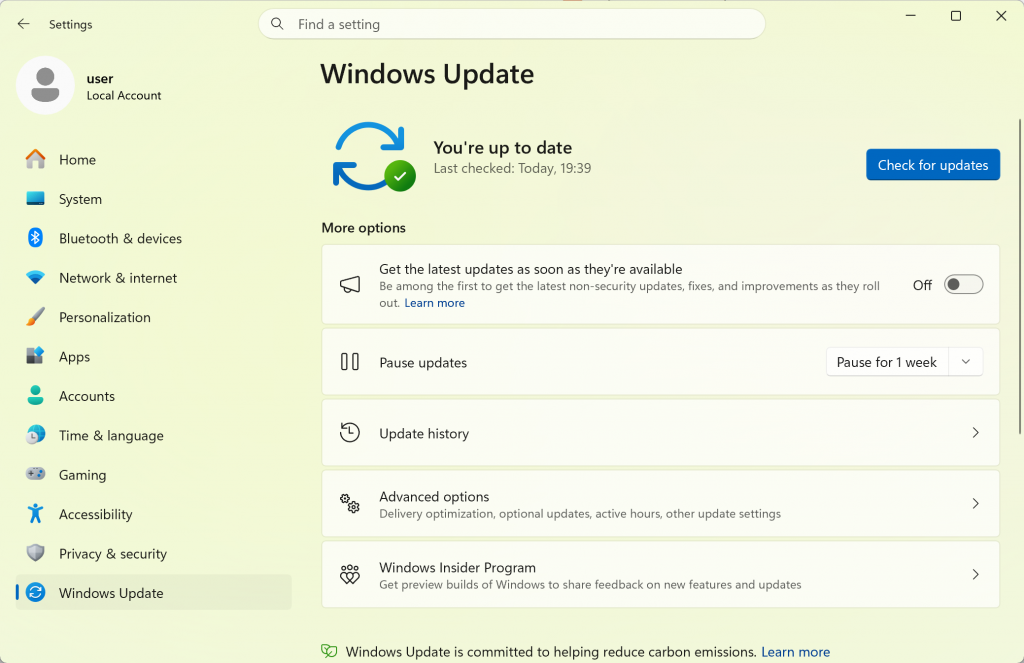Open Personalization settings

click(153, 317)
